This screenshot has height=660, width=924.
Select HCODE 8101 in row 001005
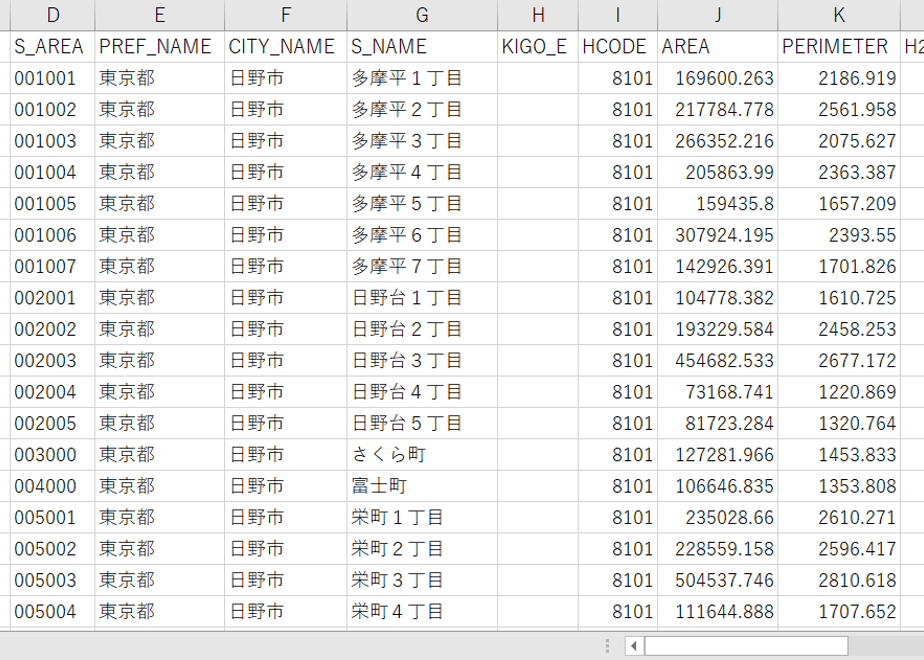tap(618, 203)
